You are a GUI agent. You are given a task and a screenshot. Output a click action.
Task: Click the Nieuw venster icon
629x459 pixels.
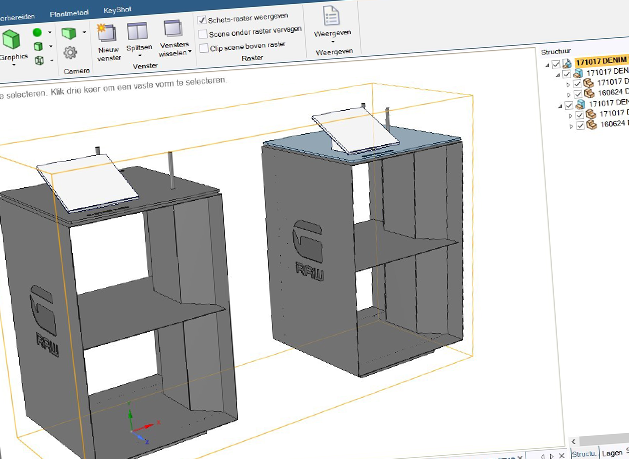click(x=107, y=32)
